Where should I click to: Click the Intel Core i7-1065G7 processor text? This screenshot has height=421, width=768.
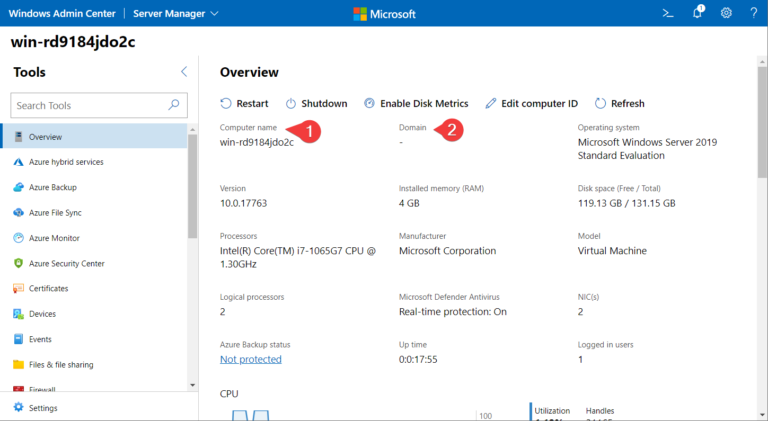[x=297, y=257]
